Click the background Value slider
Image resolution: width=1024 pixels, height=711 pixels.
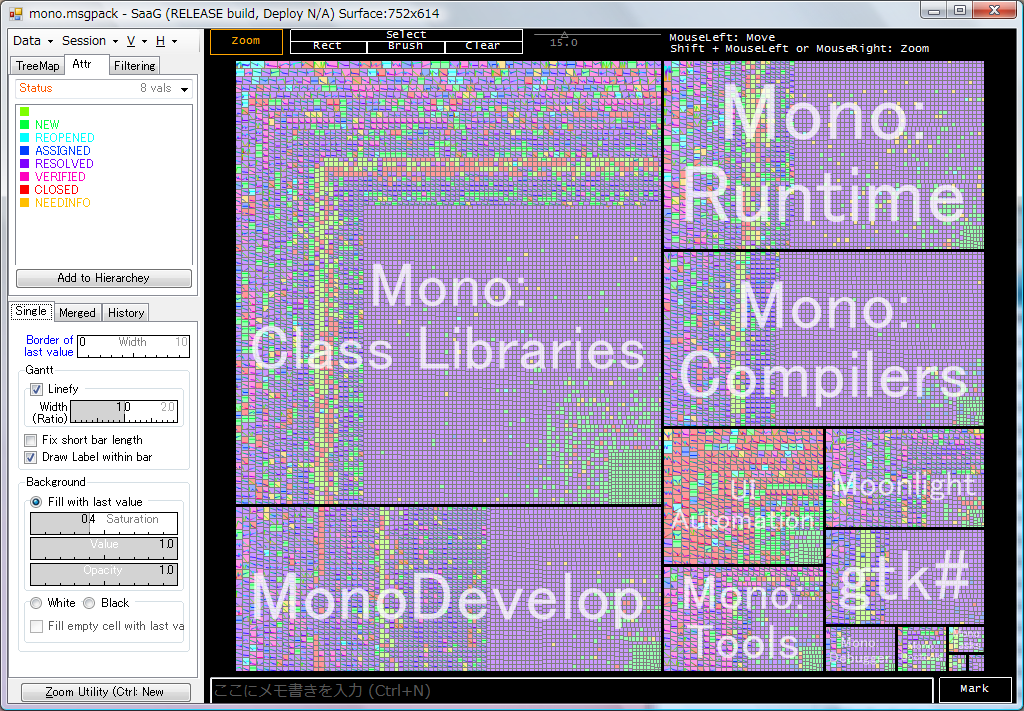pos(104,548)
